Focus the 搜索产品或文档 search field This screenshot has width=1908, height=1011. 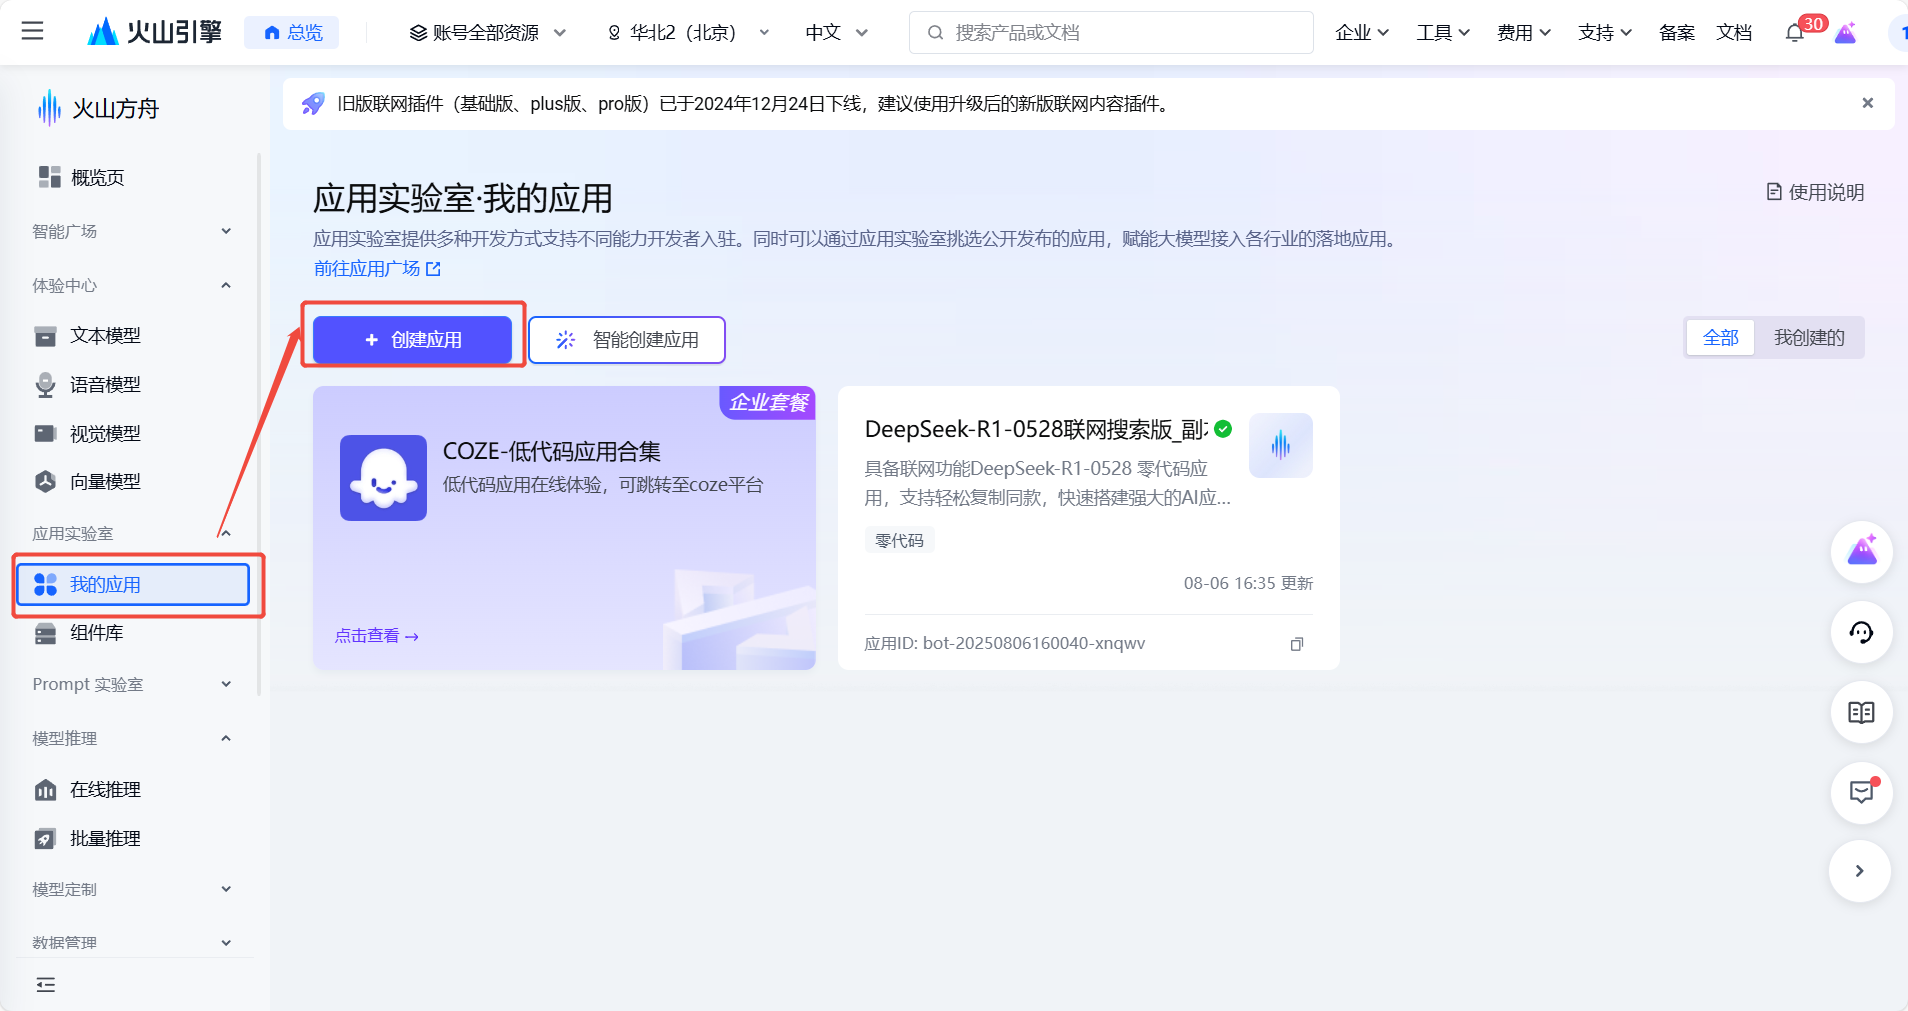point(1111,33)
